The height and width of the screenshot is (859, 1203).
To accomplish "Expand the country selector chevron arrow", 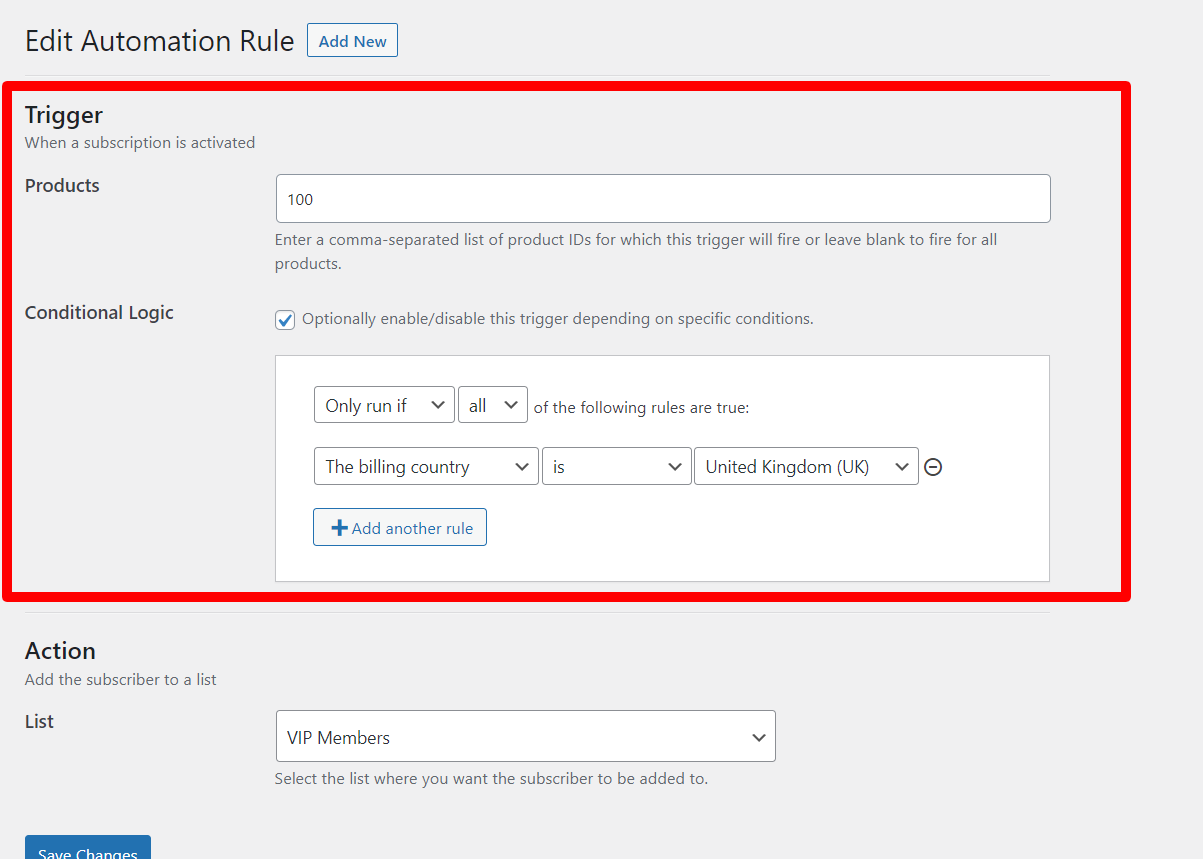I will click(903, 466).
